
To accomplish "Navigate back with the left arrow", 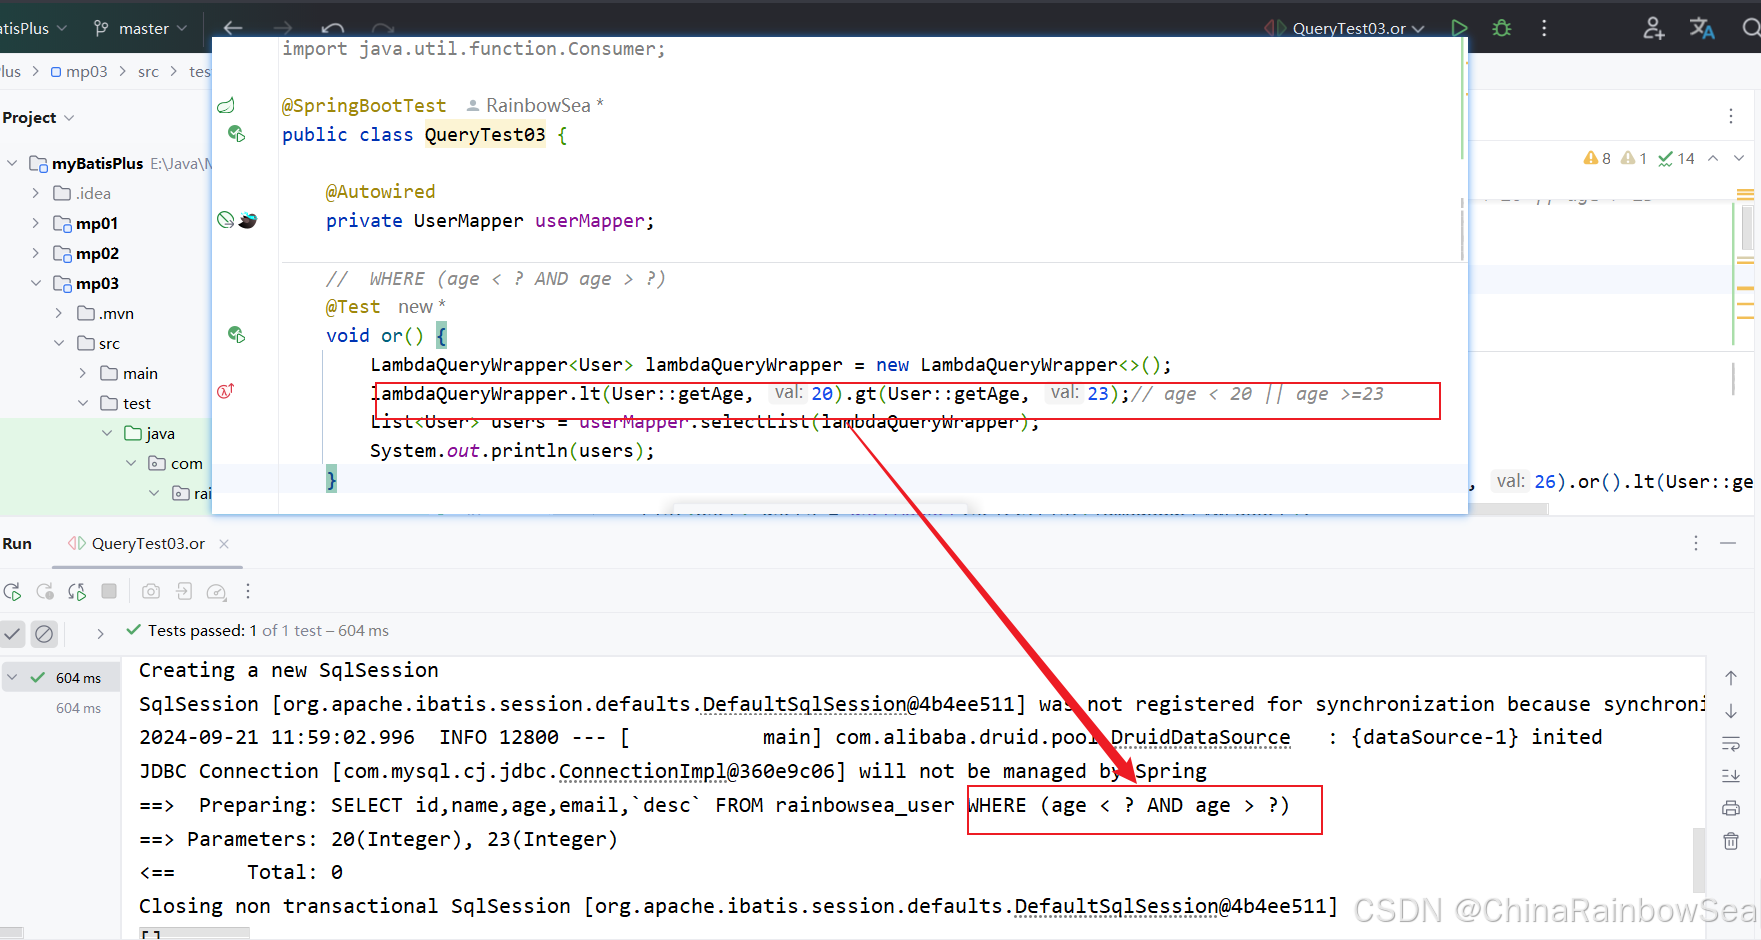I will click(233, 28).
